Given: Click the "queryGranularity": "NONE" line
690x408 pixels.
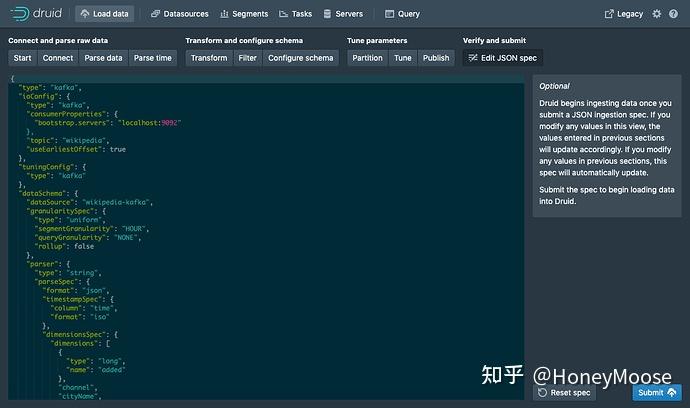Looking at the screenshot, I should (x=88, y=237).
